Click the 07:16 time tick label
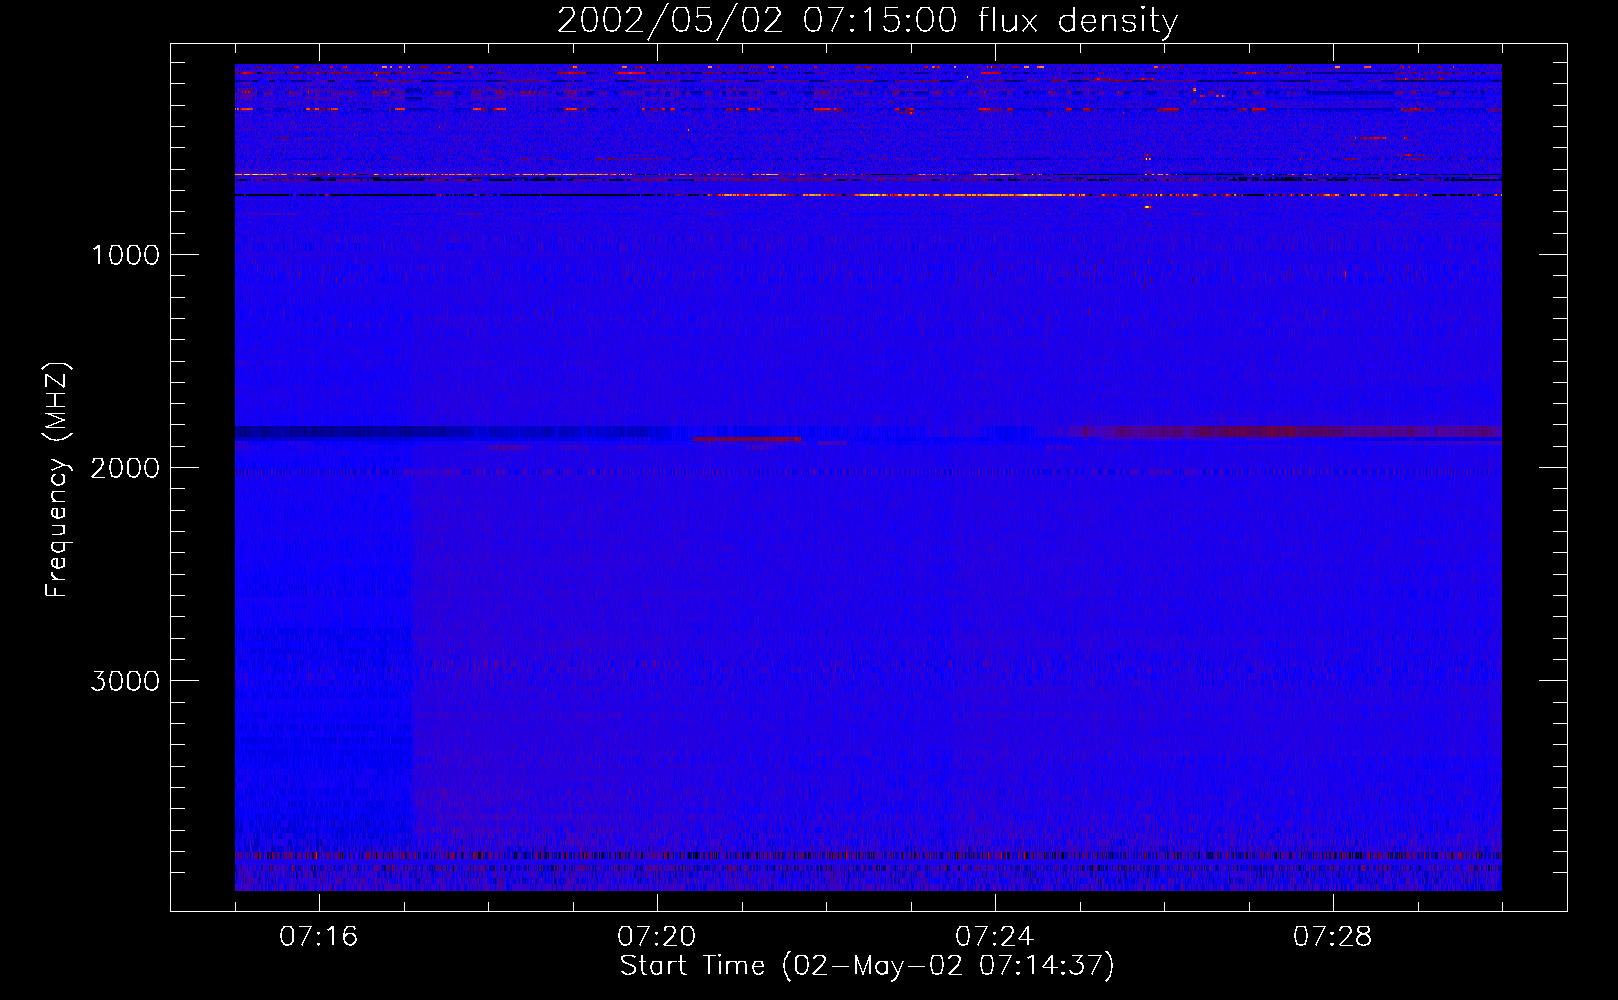Viewport: 1618px width, 1000px height. coord(319,937)
